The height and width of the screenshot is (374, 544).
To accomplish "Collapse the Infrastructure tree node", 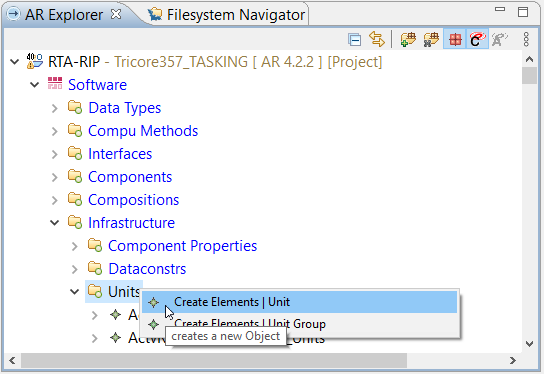I will tap(54, 223).
